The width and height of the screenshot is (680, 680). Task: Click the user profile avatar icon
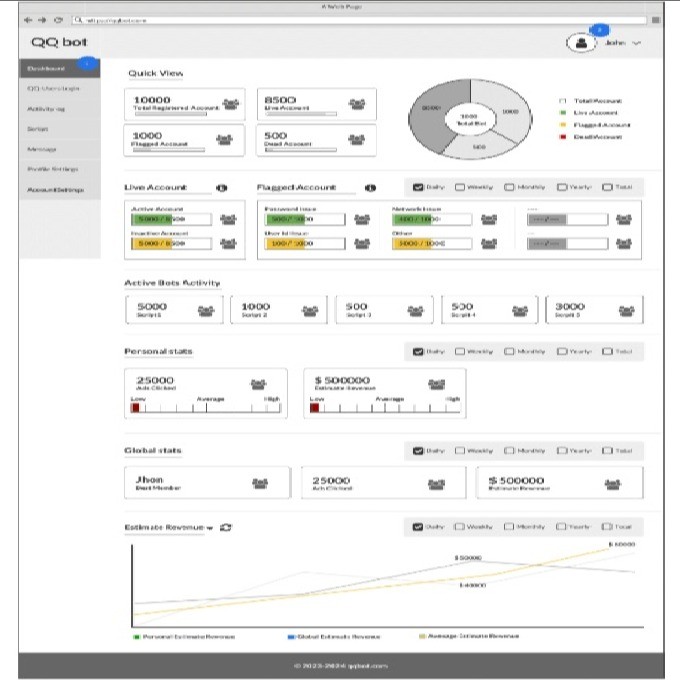(x=579, y=43)
